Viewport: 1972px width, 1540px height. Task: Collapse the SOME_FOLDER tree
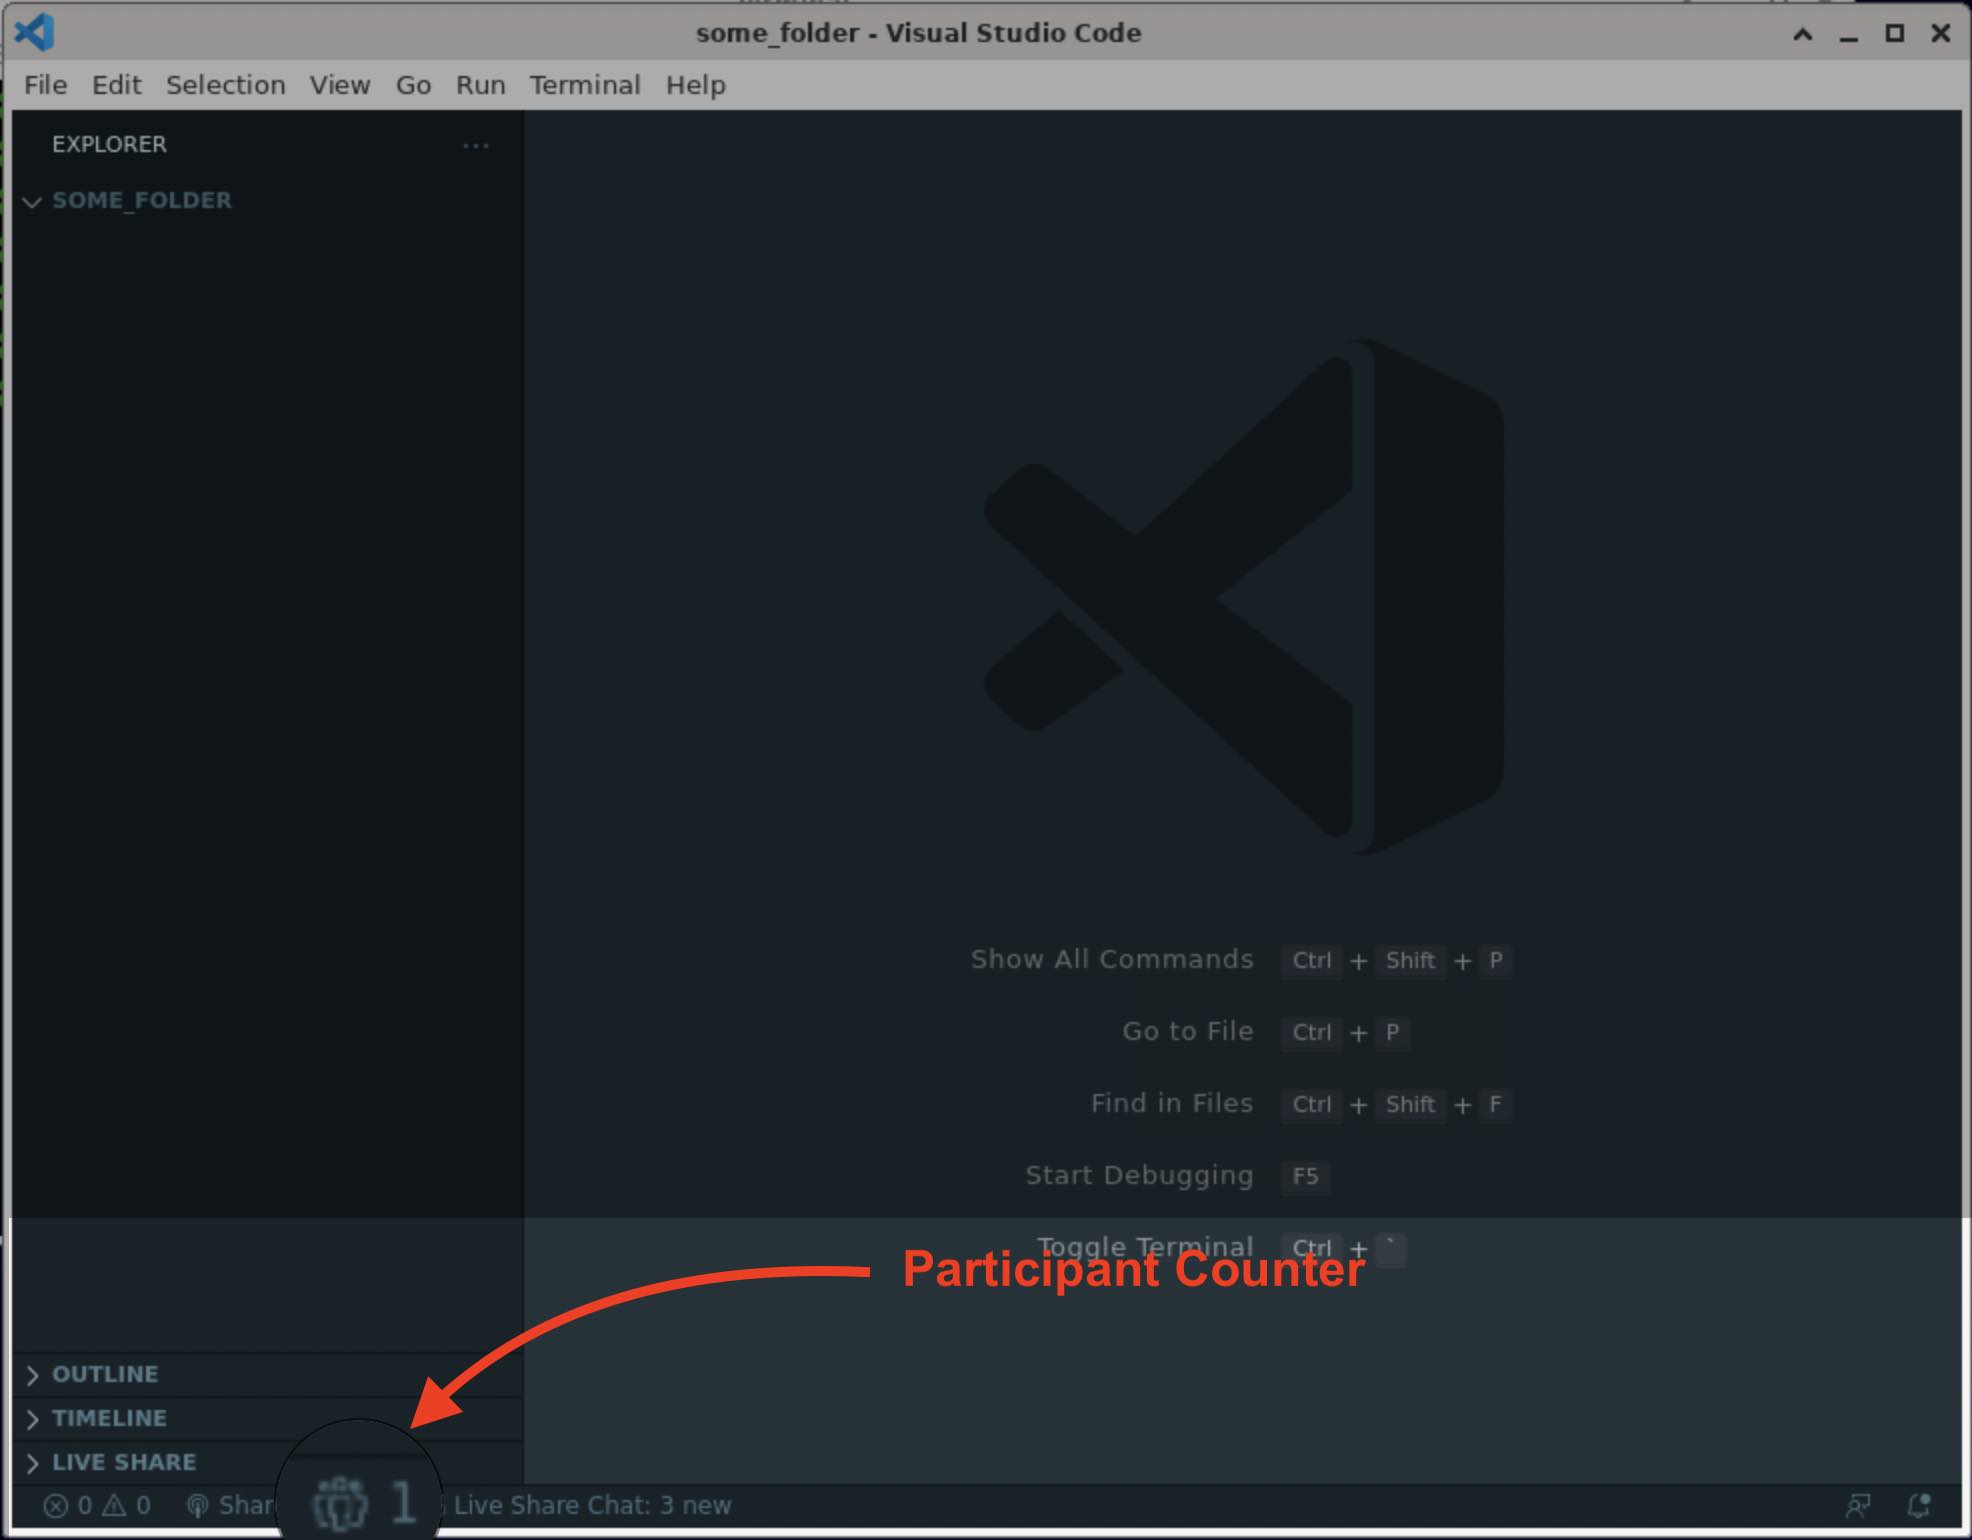click(x=32, y=201)
